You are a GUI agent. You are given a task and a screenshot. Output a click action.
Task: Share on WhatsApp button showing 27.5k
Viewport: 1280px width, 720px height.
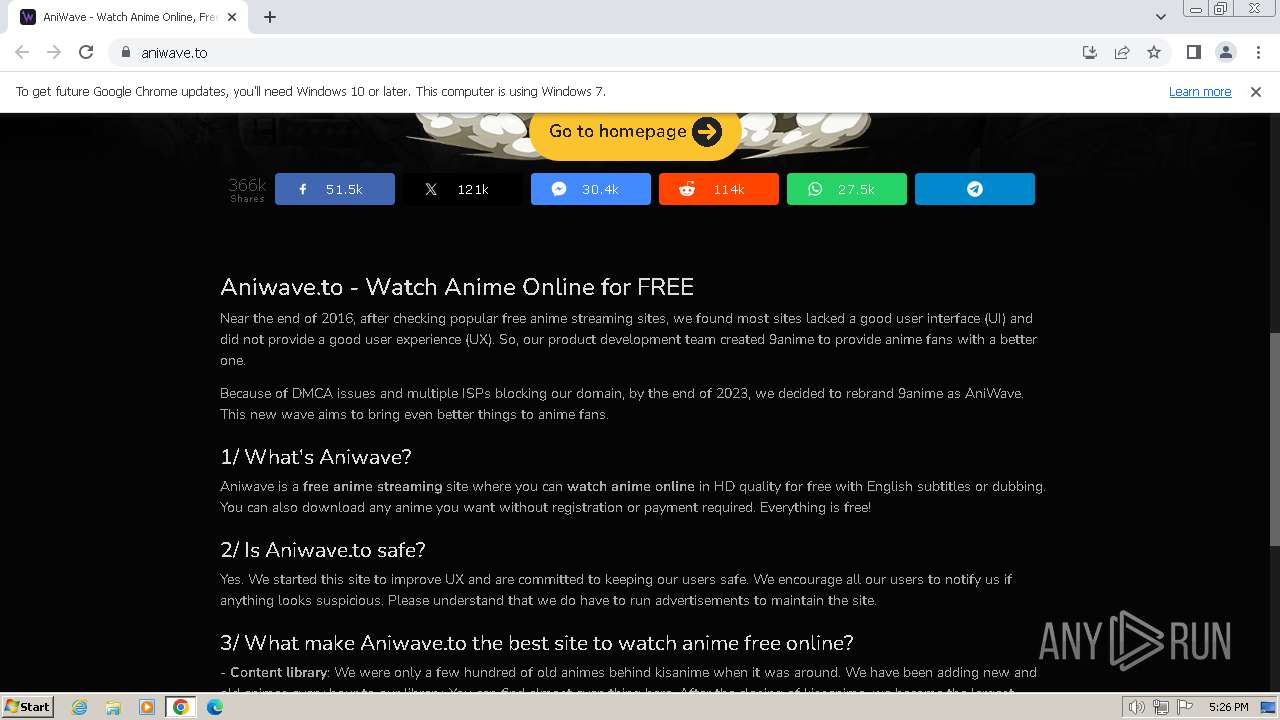(x=847, y=189)
